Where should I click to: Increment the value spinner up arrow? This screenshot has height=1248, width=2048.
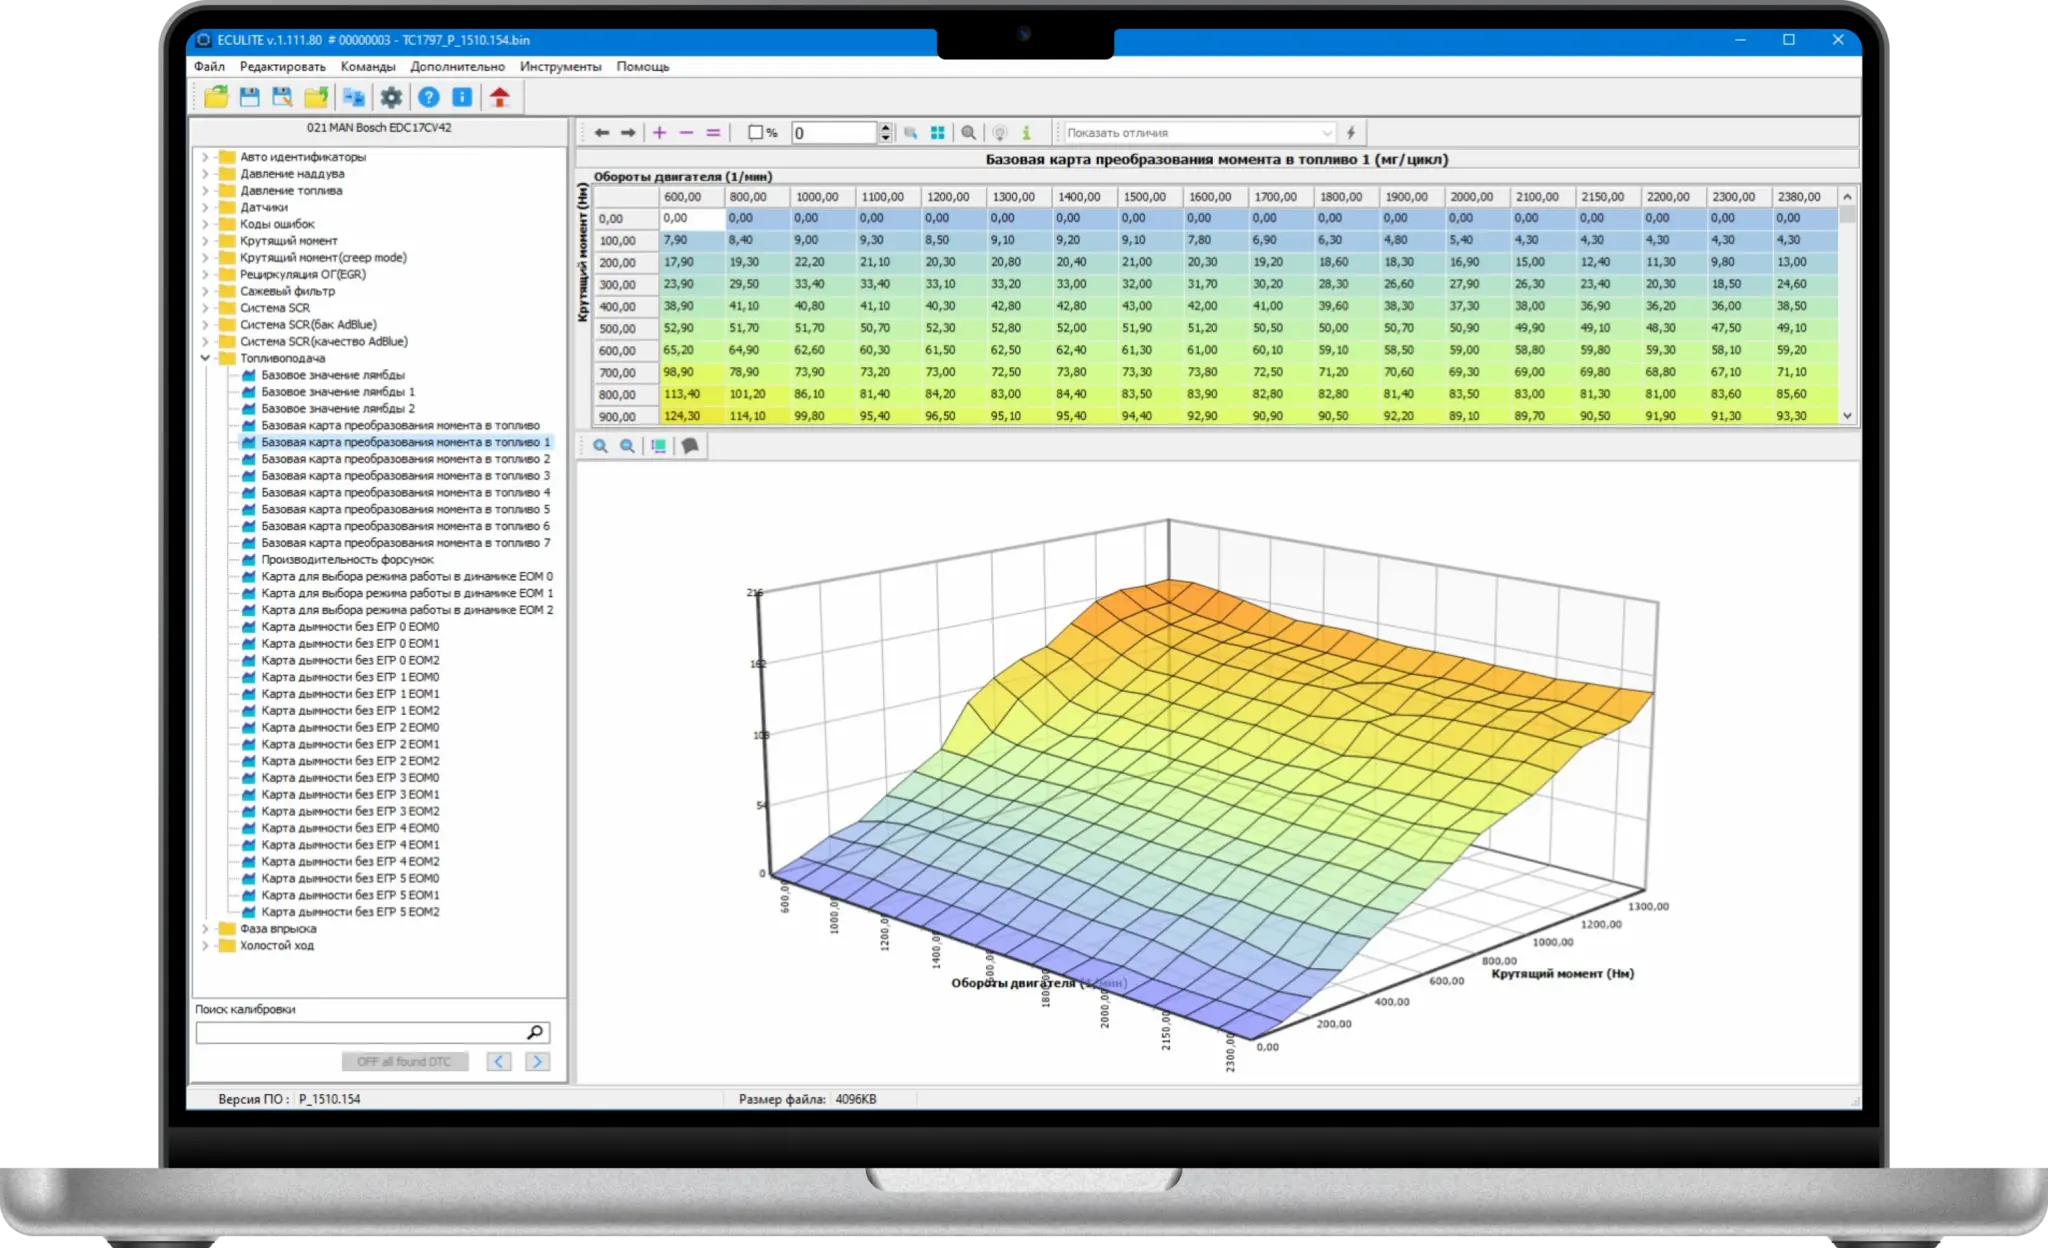[x=885, y=127]
